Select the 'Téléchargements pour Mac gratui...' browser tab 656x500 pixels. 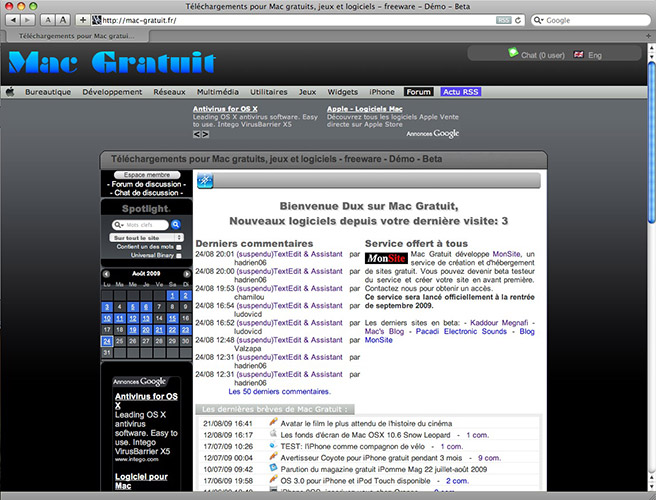click(x=77, y=36)
